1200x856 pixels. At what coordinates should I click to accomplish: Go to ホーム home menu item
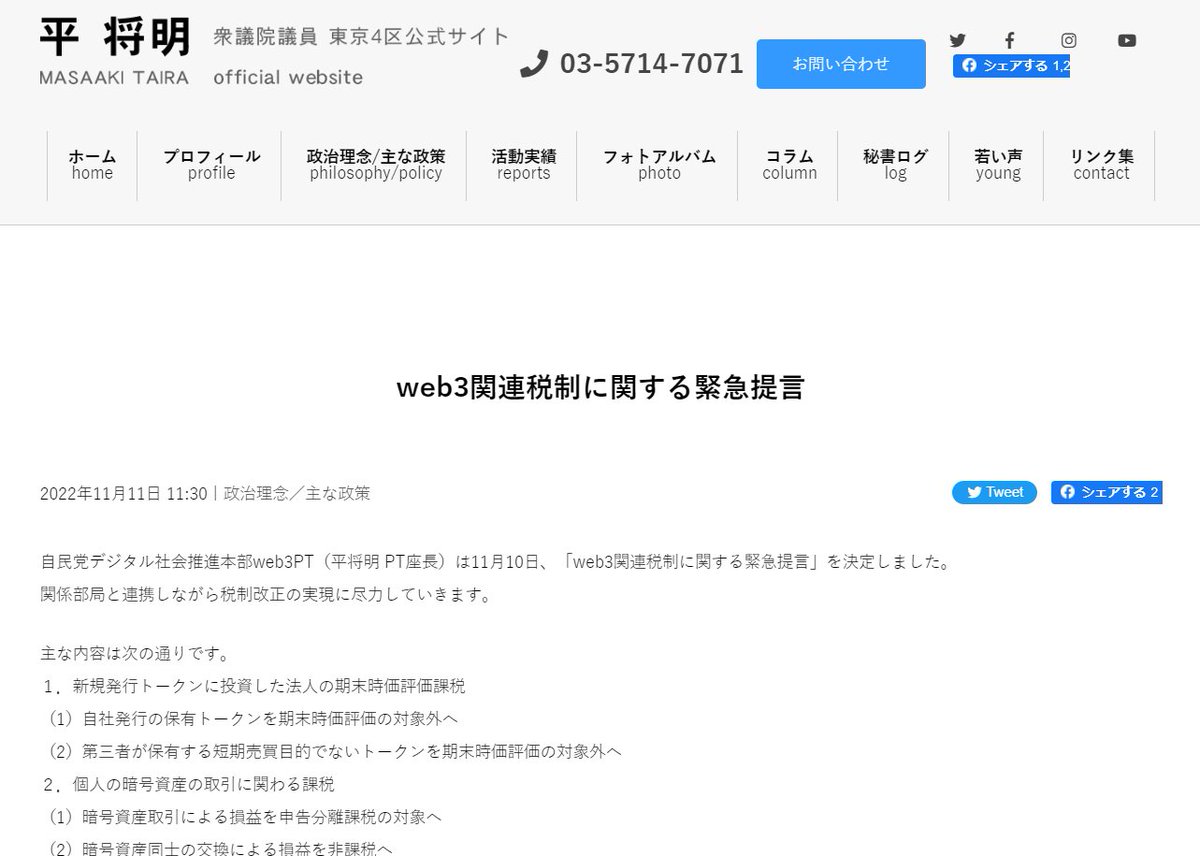pyautogui.click(x=92, y=165)
